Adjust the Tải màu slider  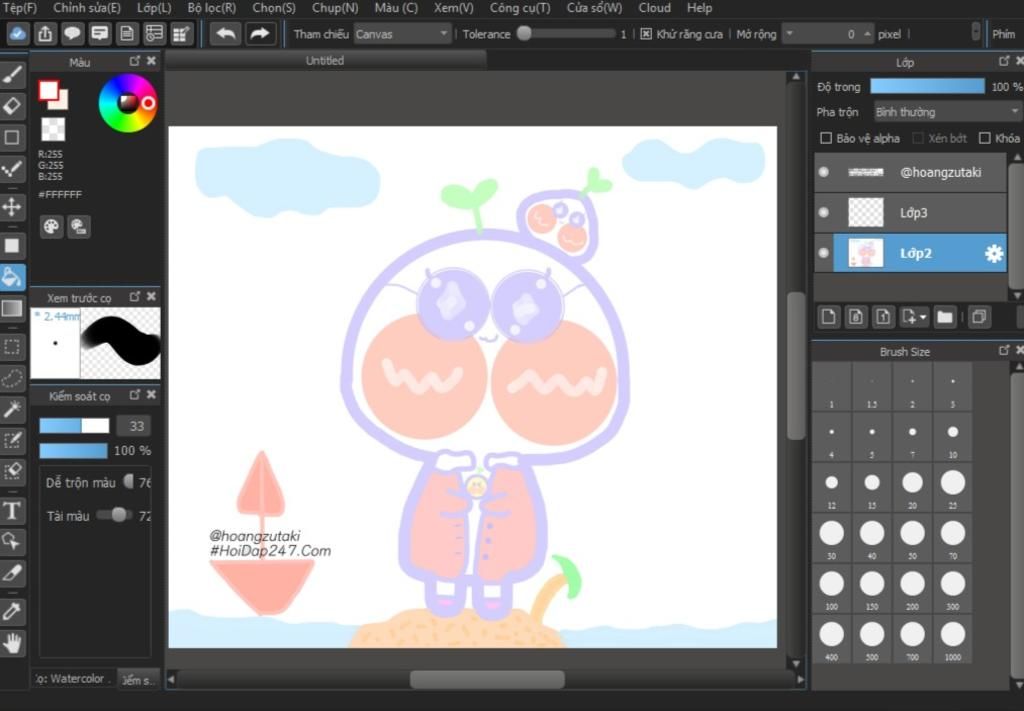(x=114, y=515)
